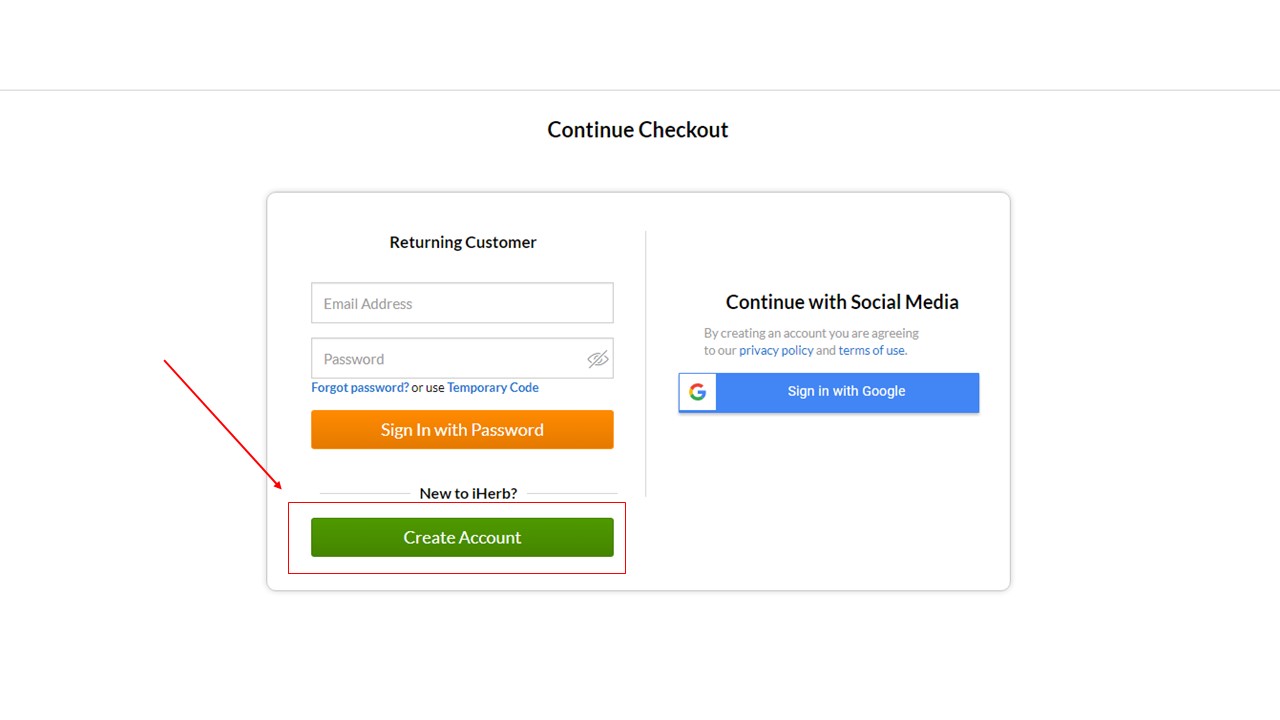Image resolution: width=1280 pixels, height=720 pixels.
Task: Click the Returning Customer heading
Action: (x=463, y=242)
